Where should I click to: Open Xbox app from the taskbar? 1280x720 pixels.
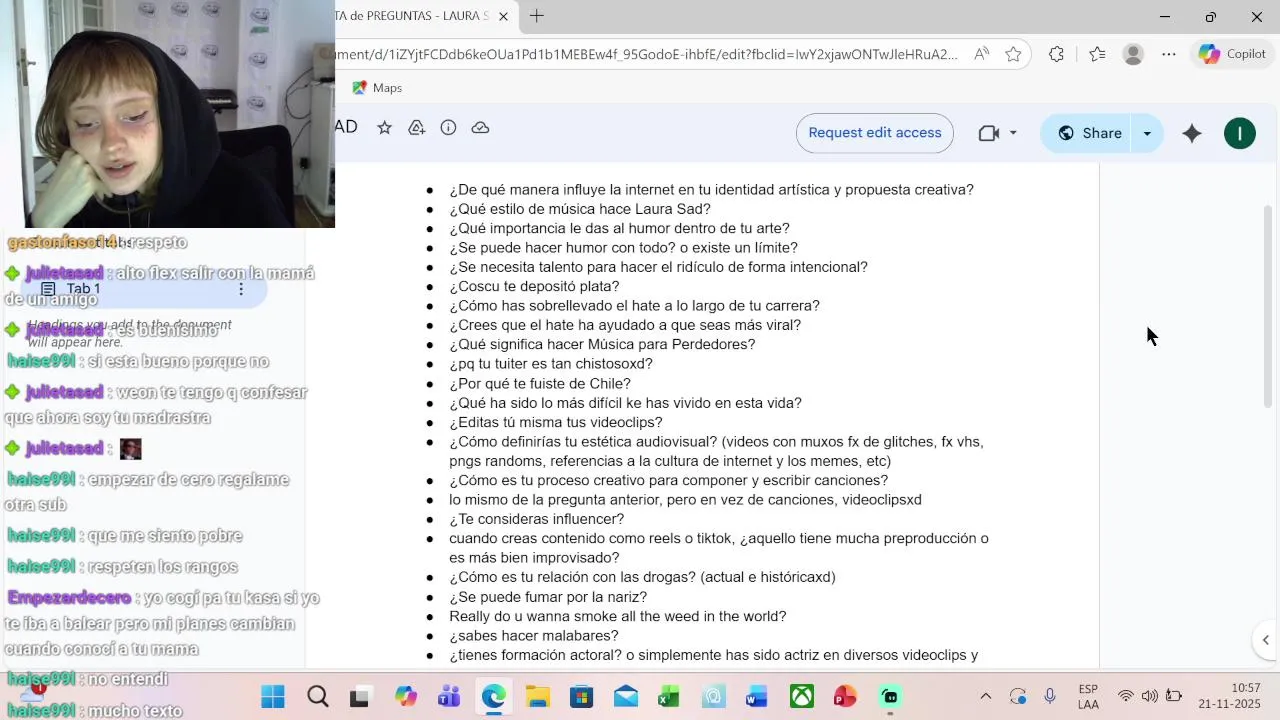point(802,696)
